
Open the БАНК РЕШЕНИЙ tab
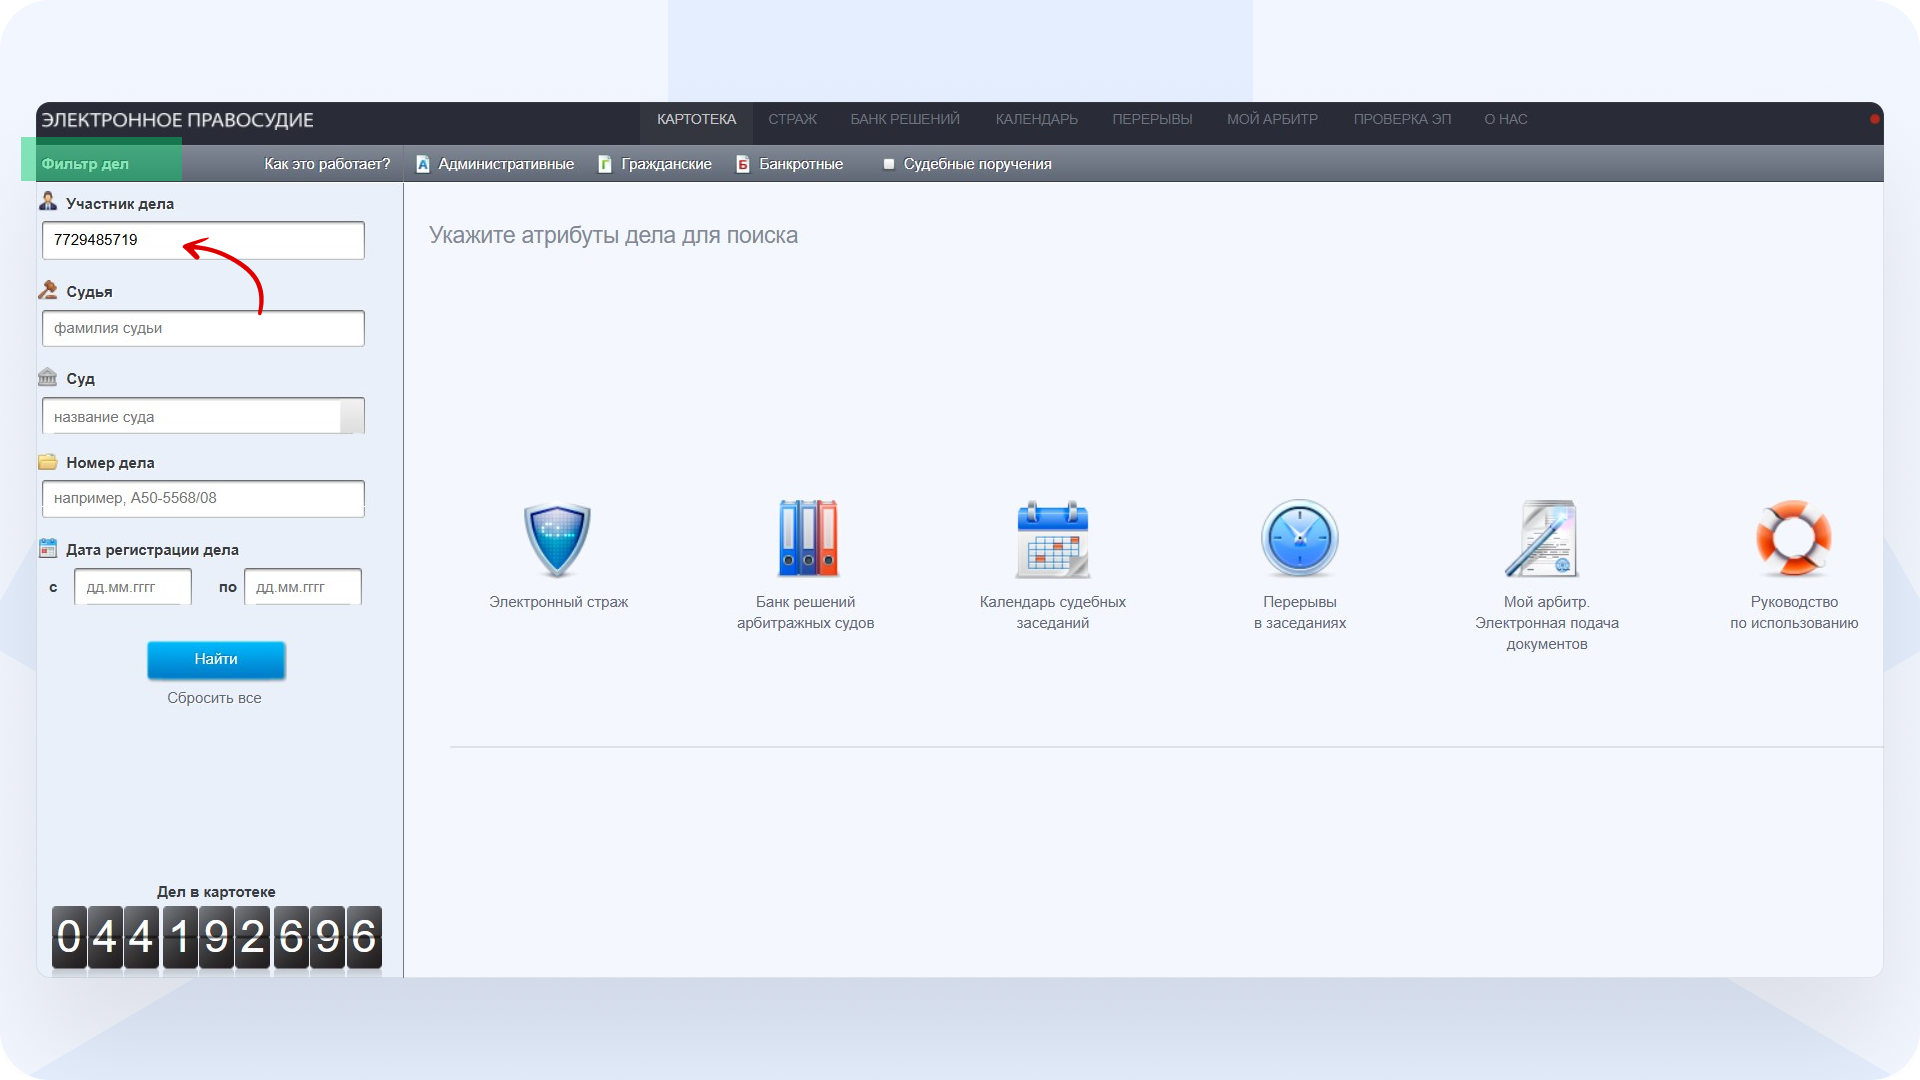(x=905, y=119)
